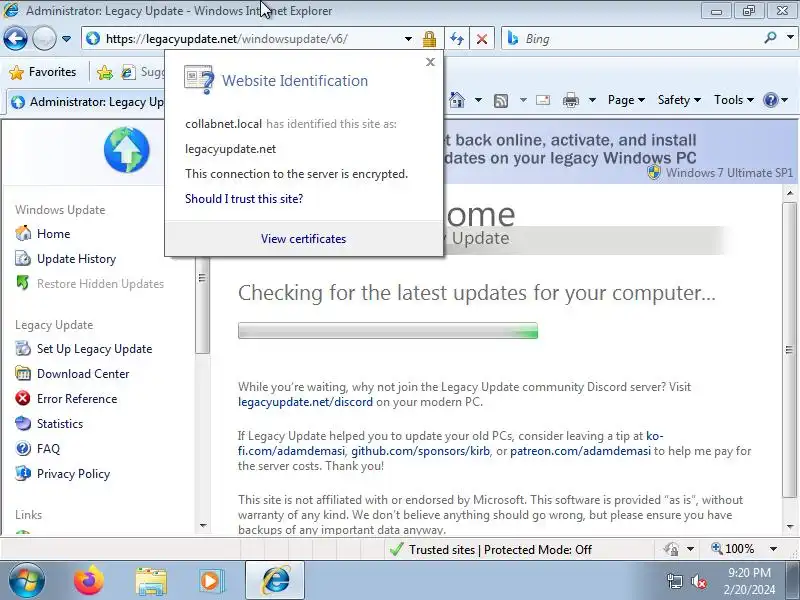
Task: Open the Home button dropdown arrow
Action: point(478,100)
